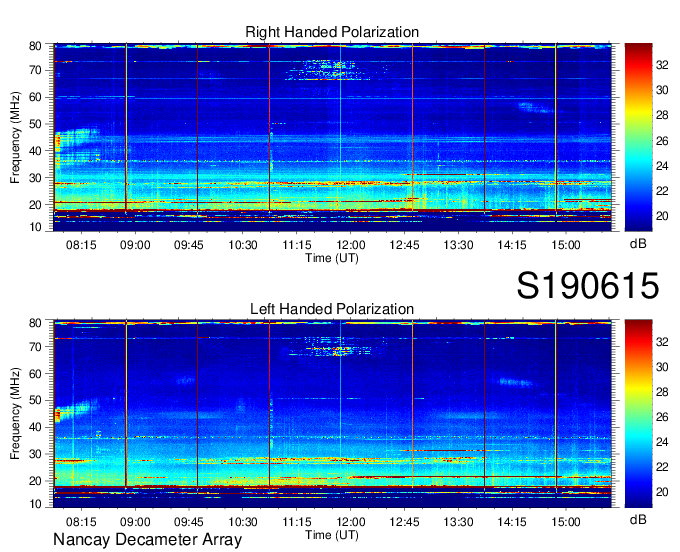
Task: Click the 20 MHz tick on the top frequency axis
Action: click(35, 205)
